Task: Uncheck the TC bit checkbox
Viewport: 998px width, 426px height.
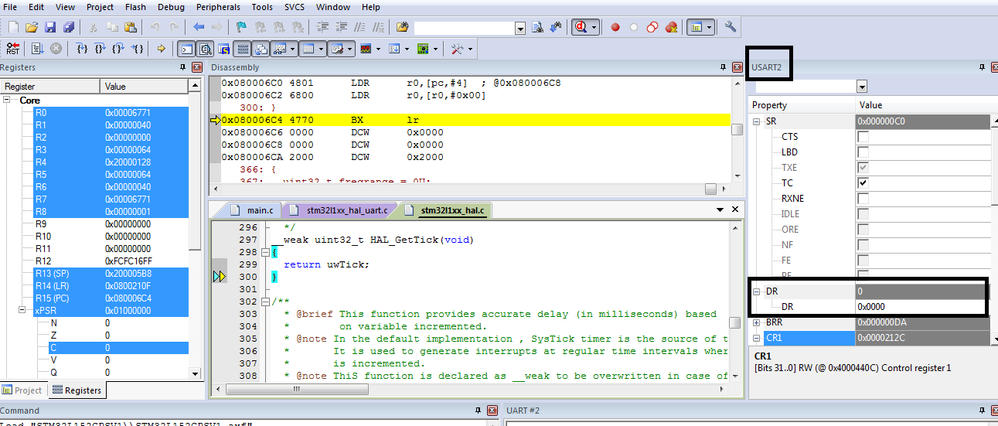Action: [863, 183]
